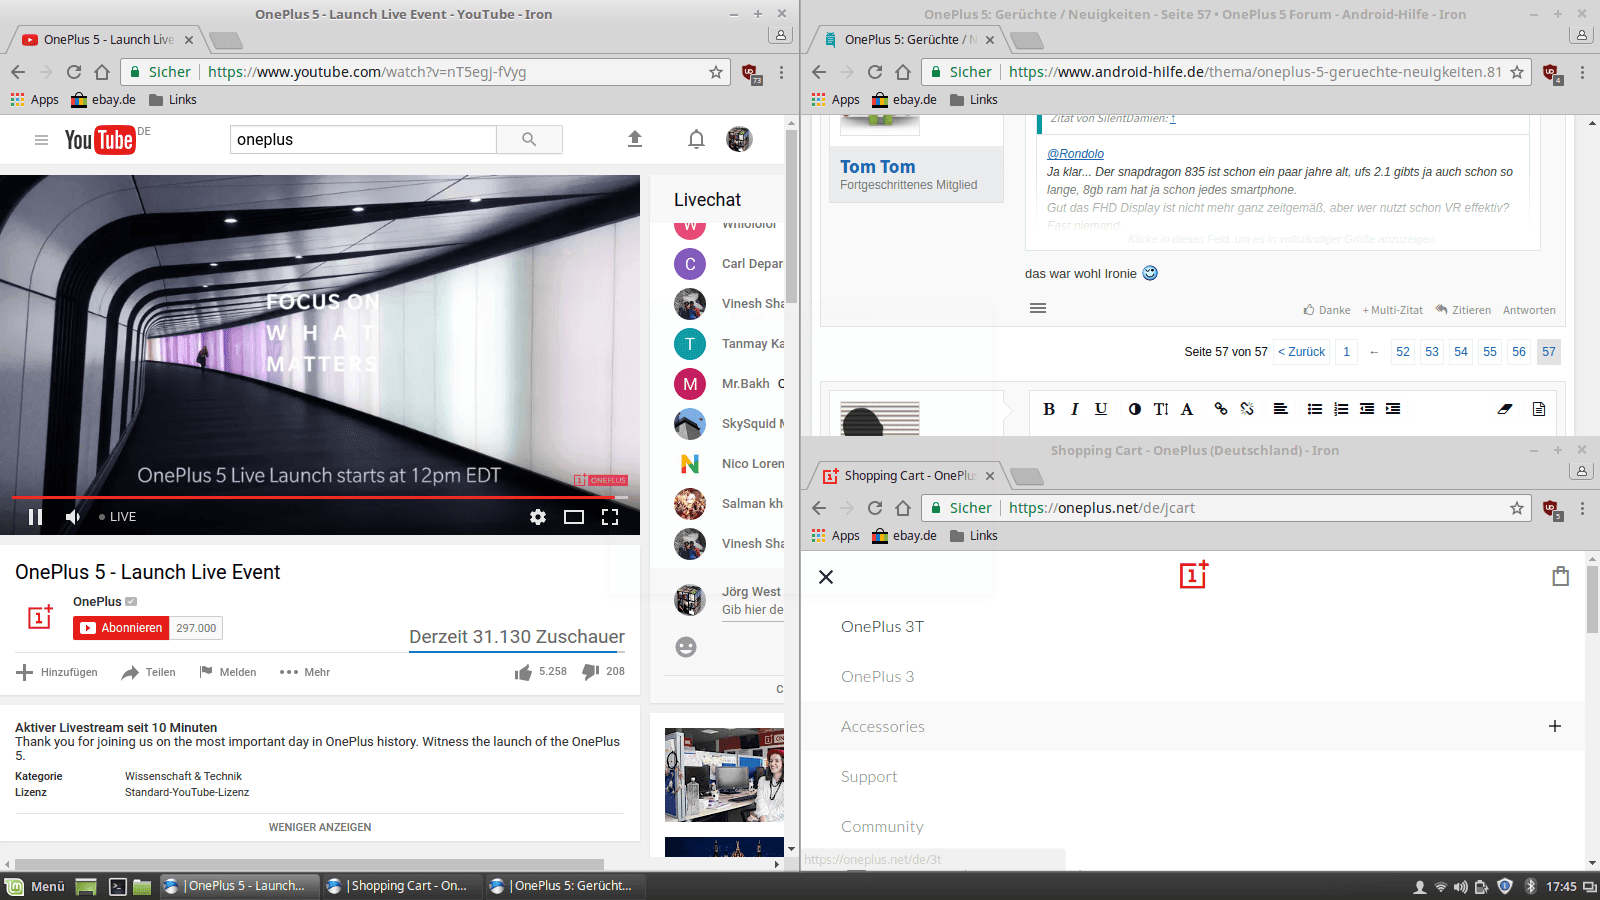This screenshot has width=1600, height=900.
Task: Click eraser remove-formatting icon in forum editor
Action: tap(1505, 409)
